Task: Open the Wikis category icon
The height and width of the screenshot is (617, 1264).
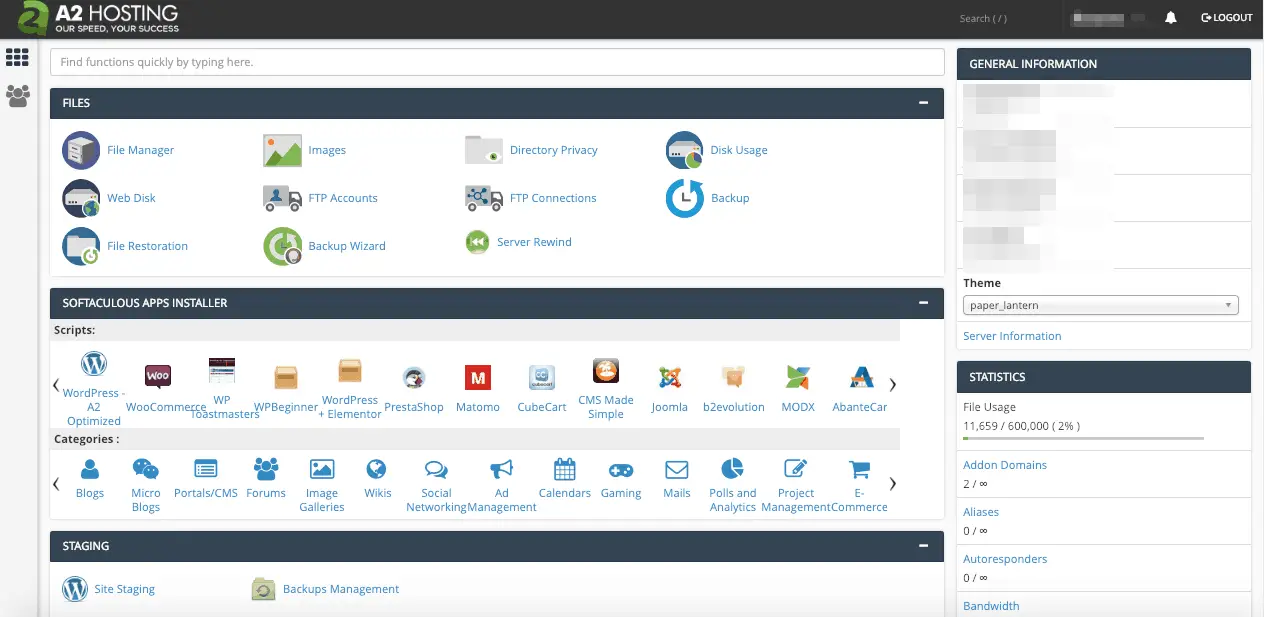Action: [x=377, y=468]
